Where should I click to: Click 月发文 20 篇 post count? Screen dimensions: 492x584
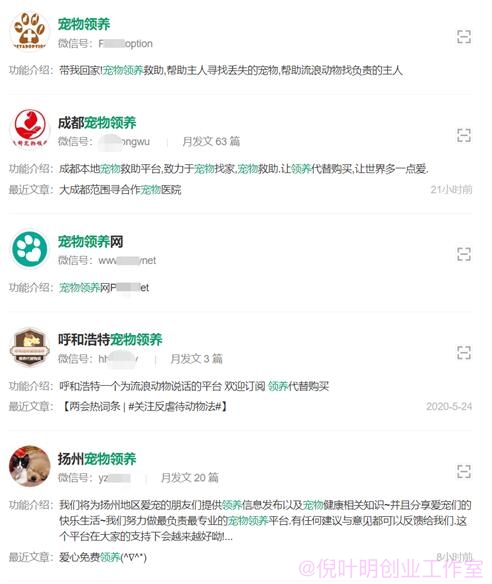point(190,477)
